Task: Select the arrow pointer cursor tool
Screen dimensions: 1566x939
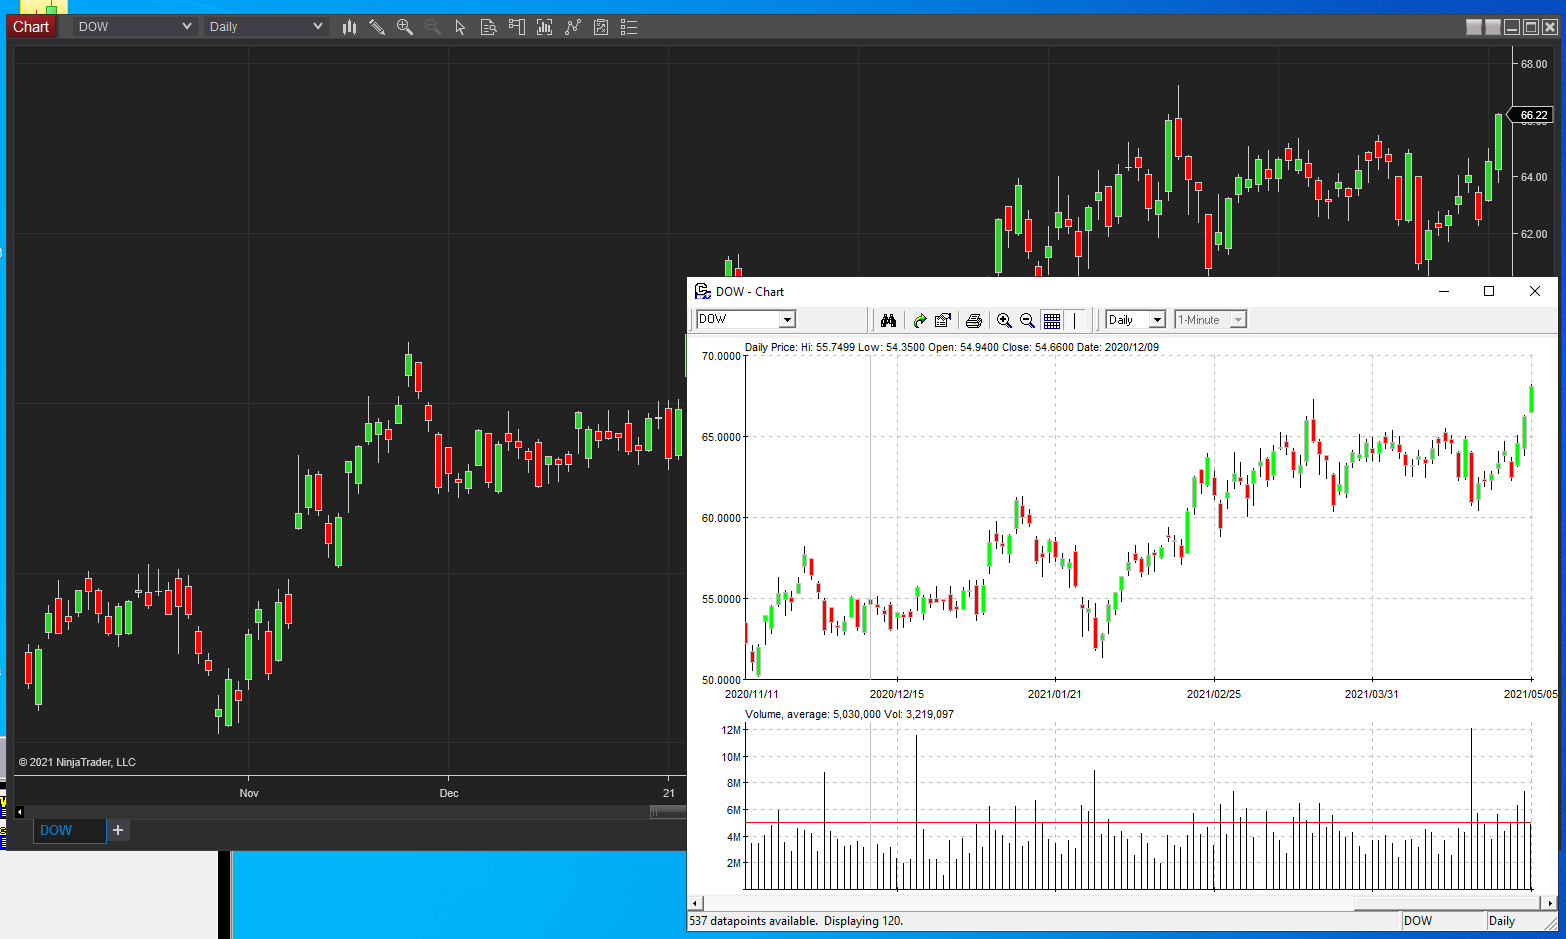Action: [461, 27]
